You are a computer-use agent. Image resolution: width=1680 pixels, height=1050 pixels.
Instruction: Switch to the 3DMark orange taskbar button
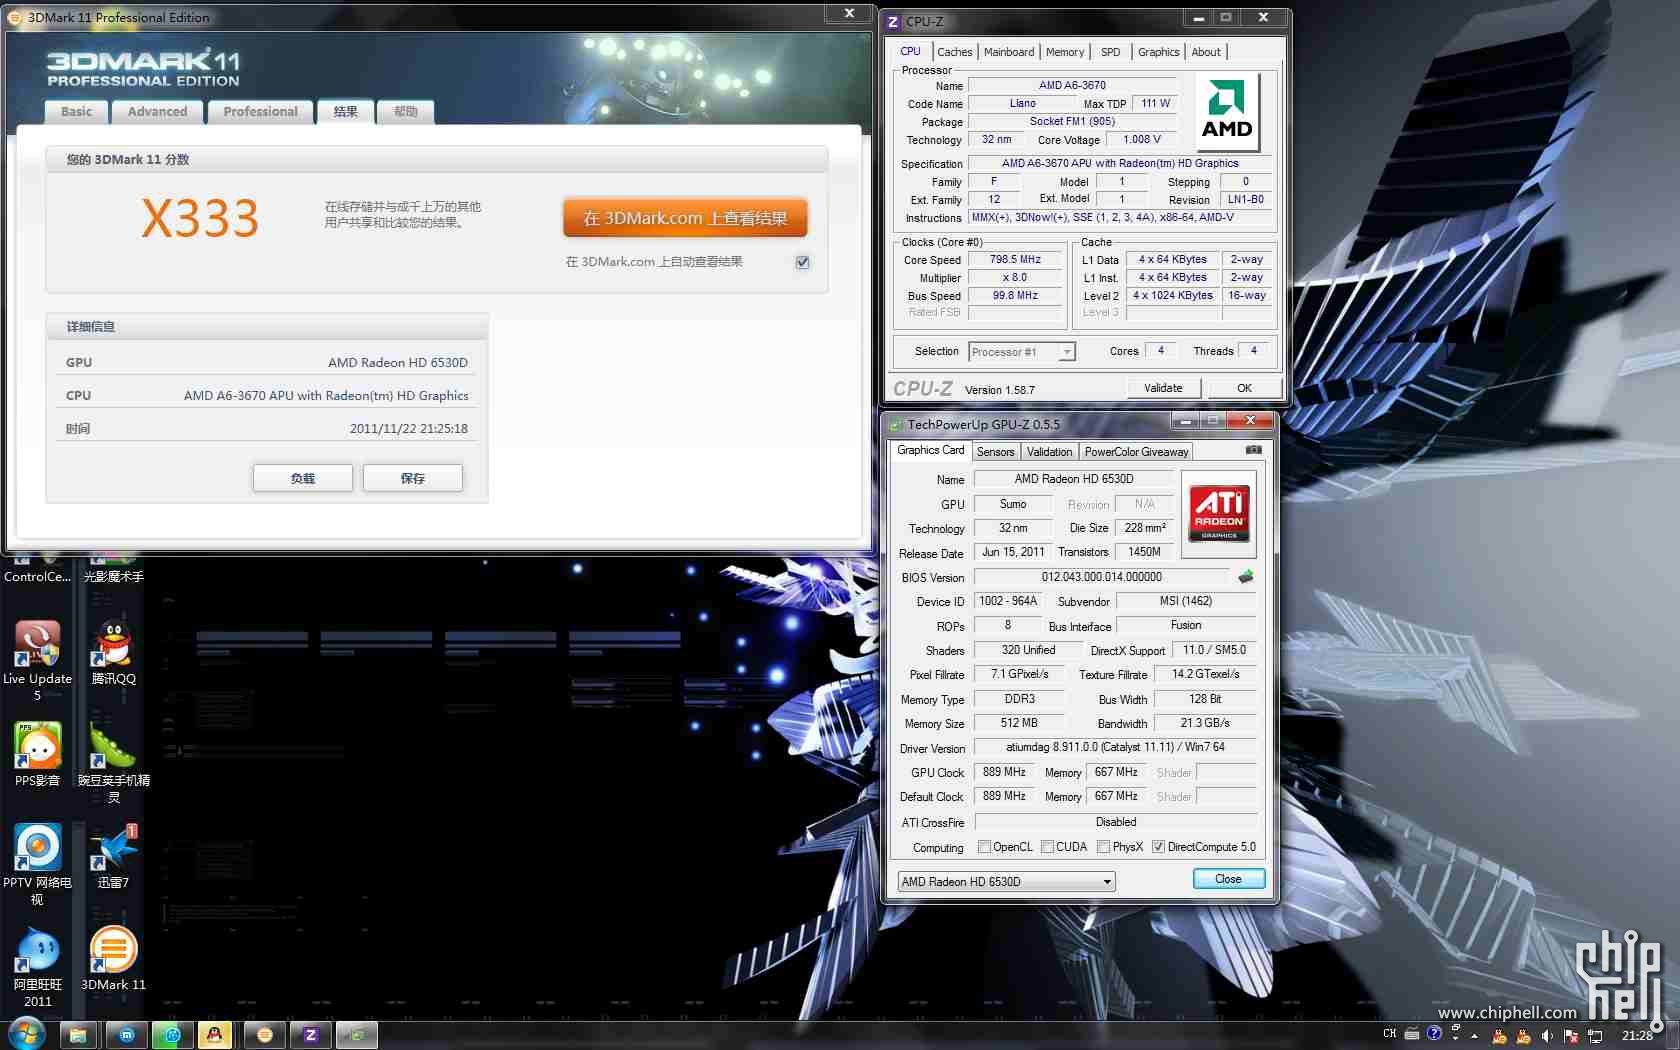point(265,1035)
